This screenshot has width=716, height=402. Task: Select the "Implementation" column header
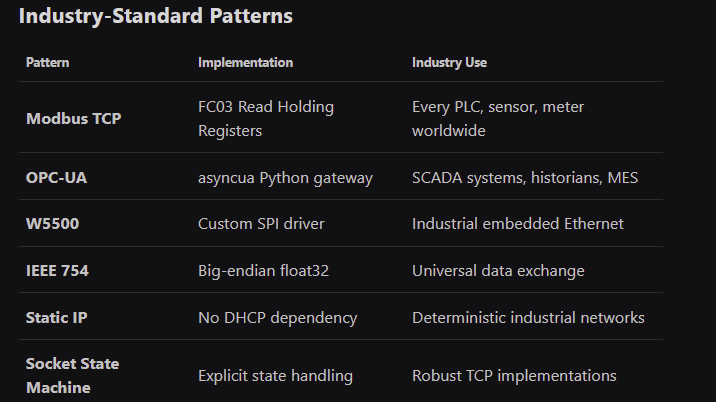click(x=245, y=63)
